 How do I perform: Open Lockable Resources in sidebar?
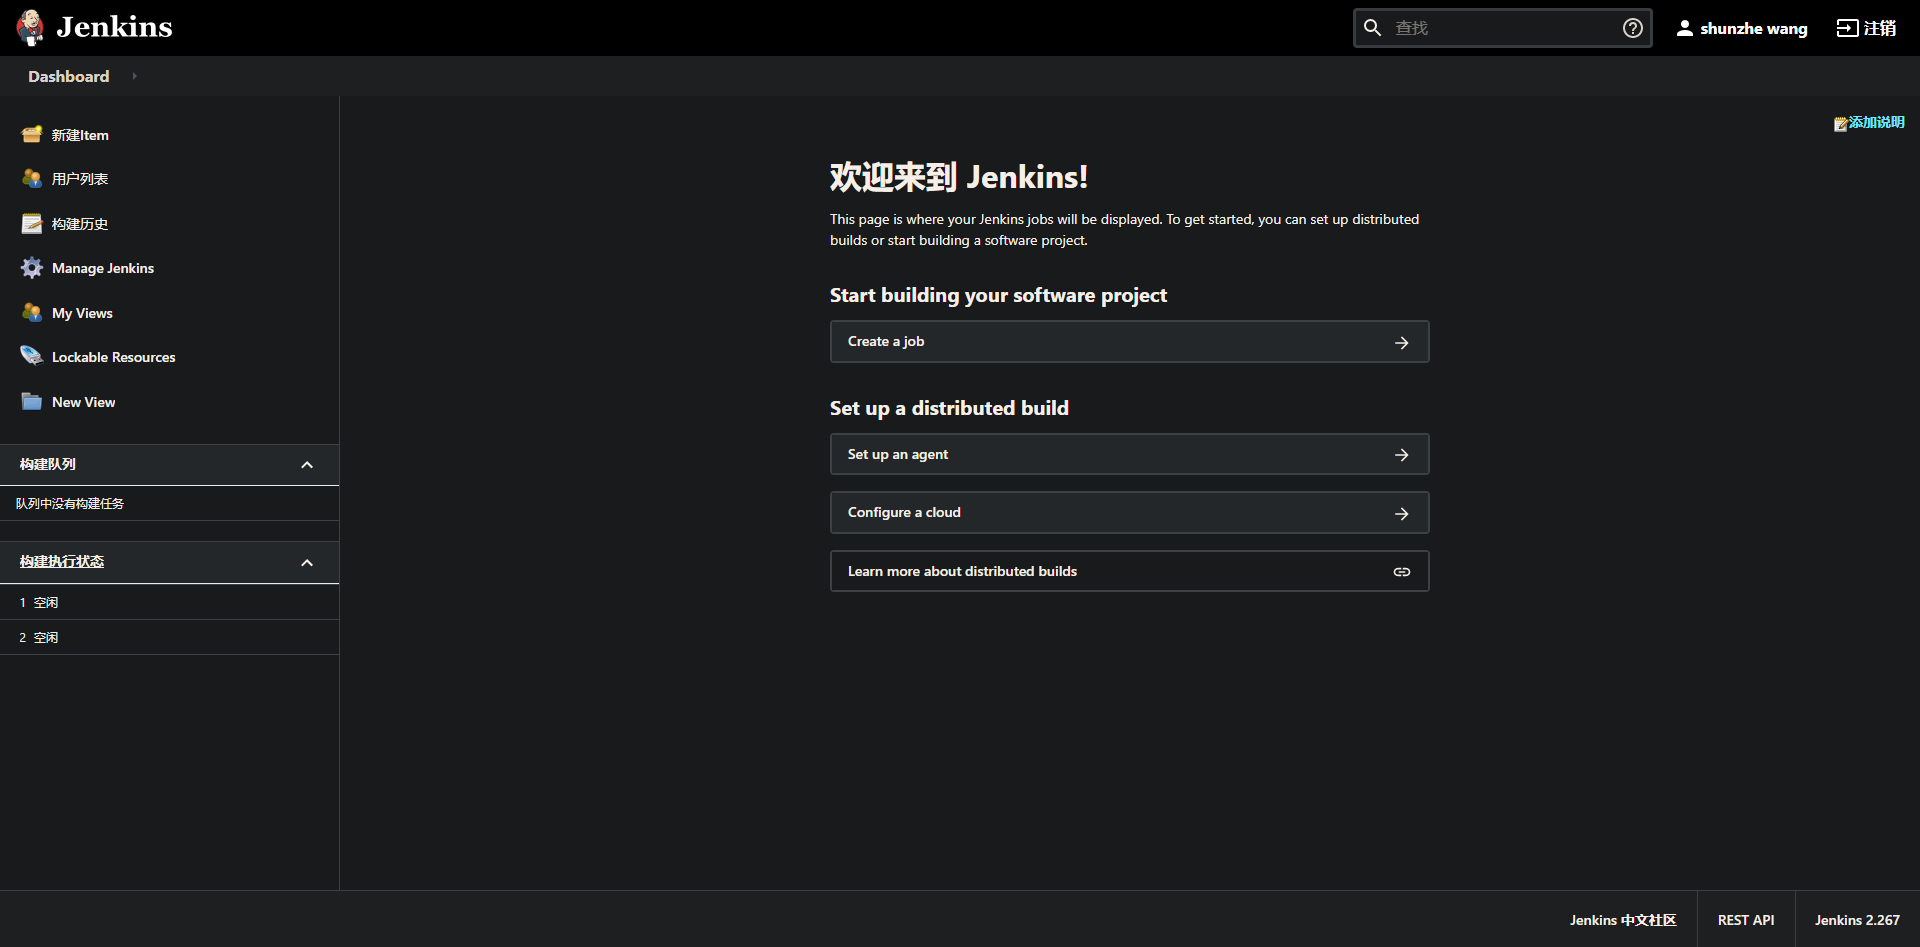(x=113, y=357)
